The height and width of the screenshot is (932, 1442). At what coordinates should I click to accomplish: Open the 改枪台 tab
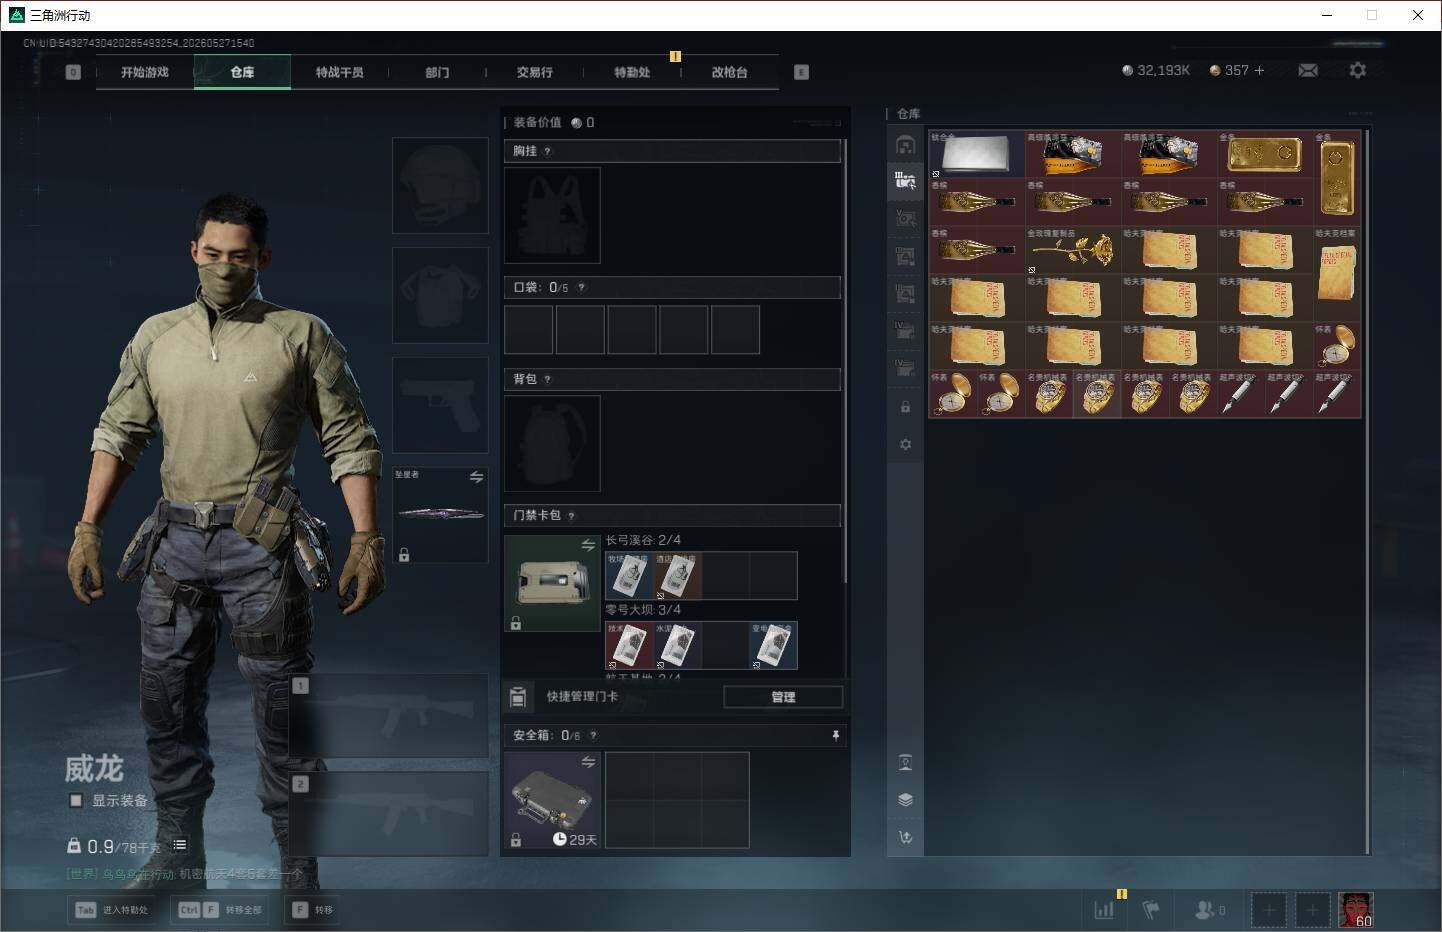pos(730,72)
